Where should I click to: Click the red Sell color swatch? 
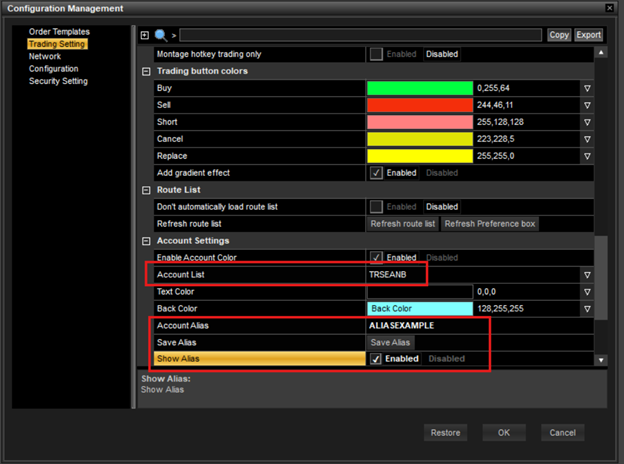tap(420, 105)
